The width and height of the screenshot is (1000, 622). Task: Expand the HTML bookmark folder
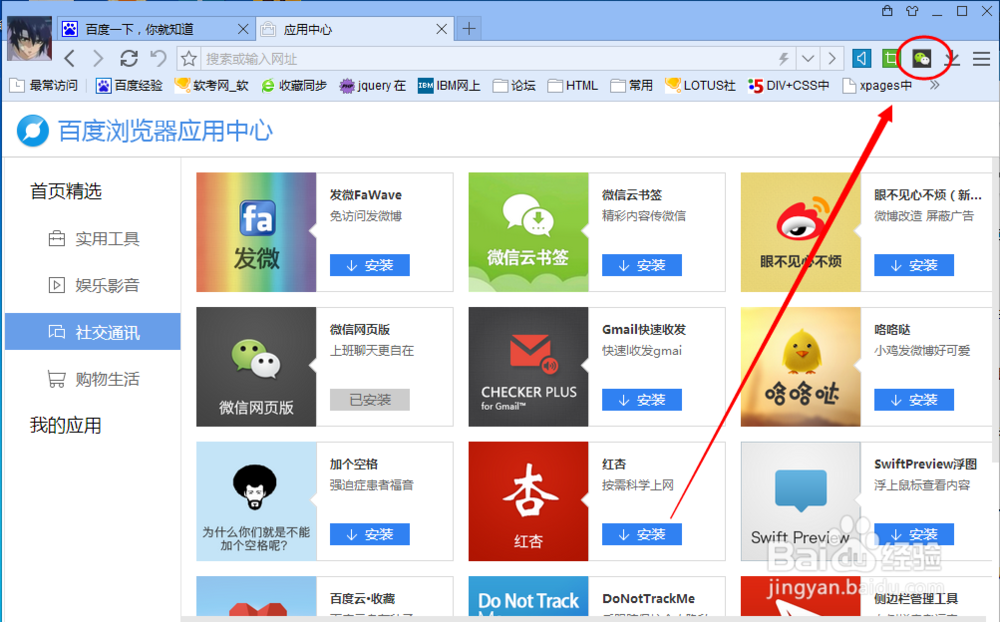[x=573, y=85]
